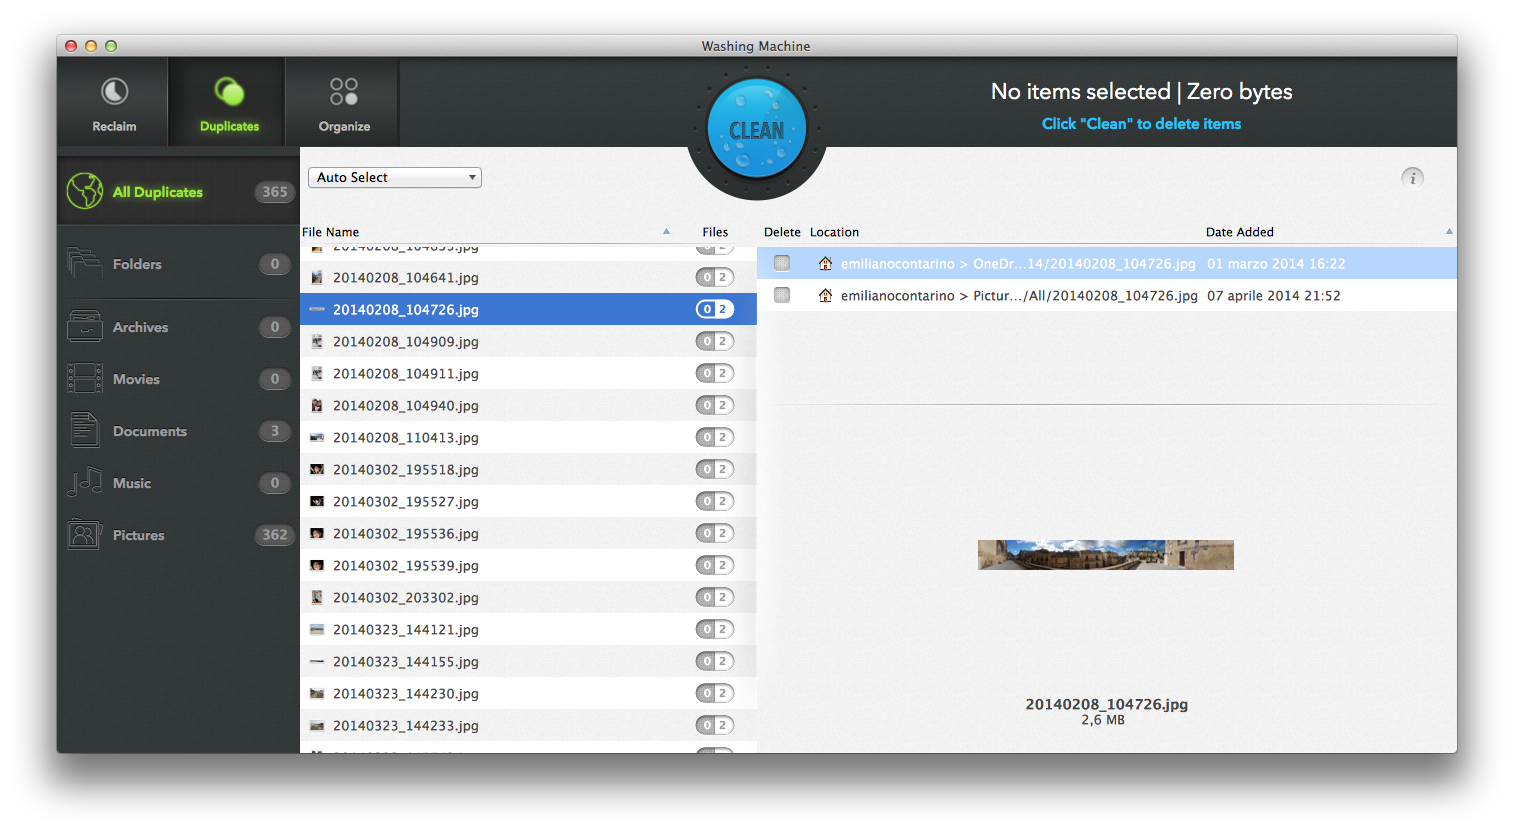Click thumbnail icon of 20140323_144230.jpg
Screen dimensions: 1514x832
click(x=317, y=693)
